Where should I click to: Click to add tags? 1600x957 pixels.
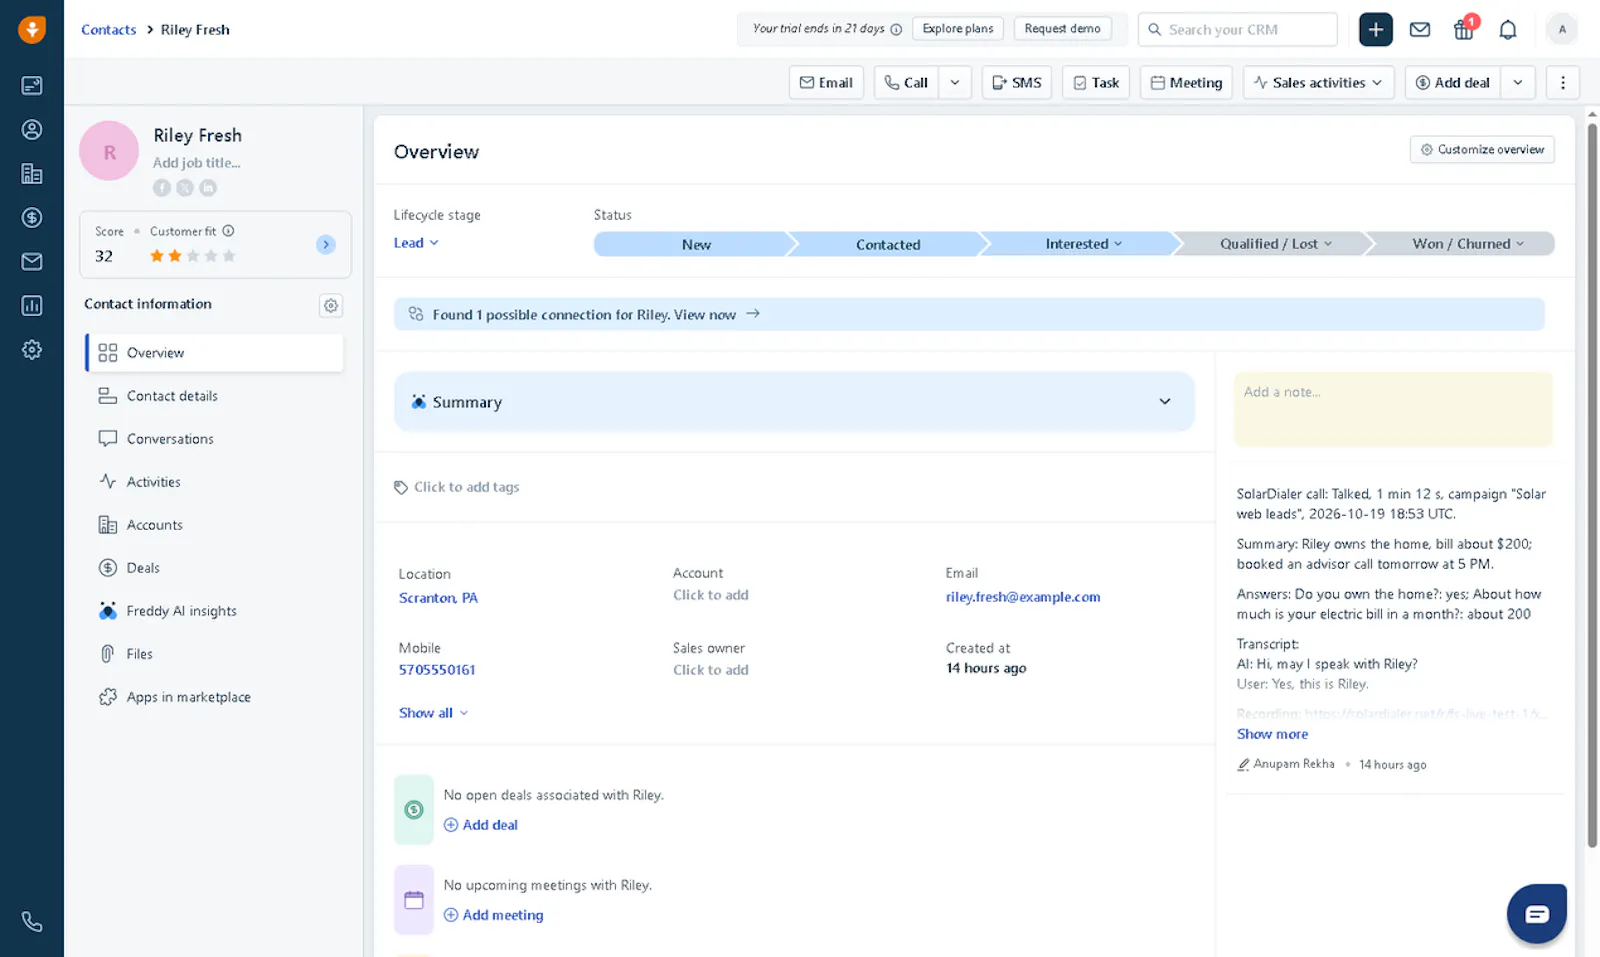pos(457,487)
